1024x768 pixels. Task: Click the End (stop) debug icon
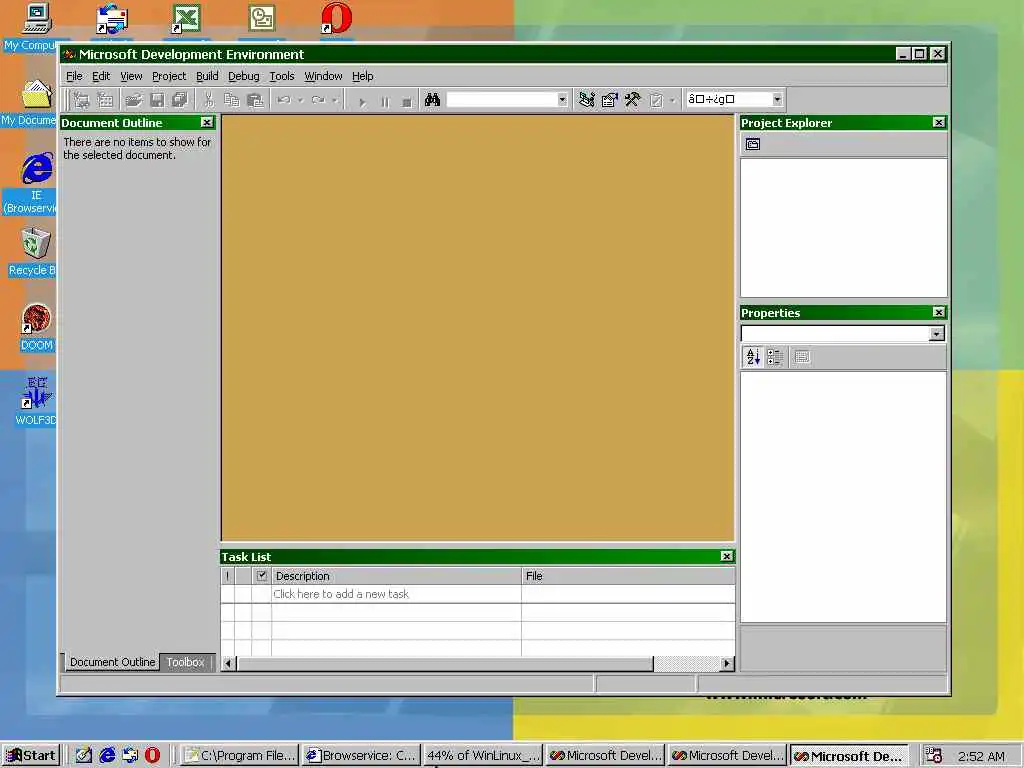406,101
